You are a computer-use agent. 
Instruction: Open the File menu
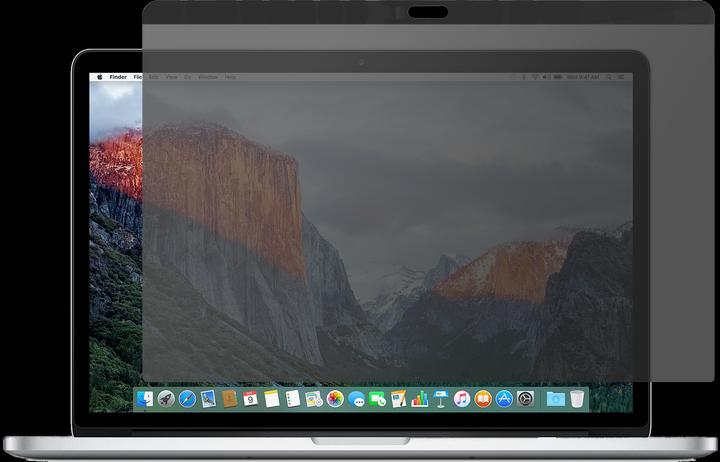(x=138, y=77)
